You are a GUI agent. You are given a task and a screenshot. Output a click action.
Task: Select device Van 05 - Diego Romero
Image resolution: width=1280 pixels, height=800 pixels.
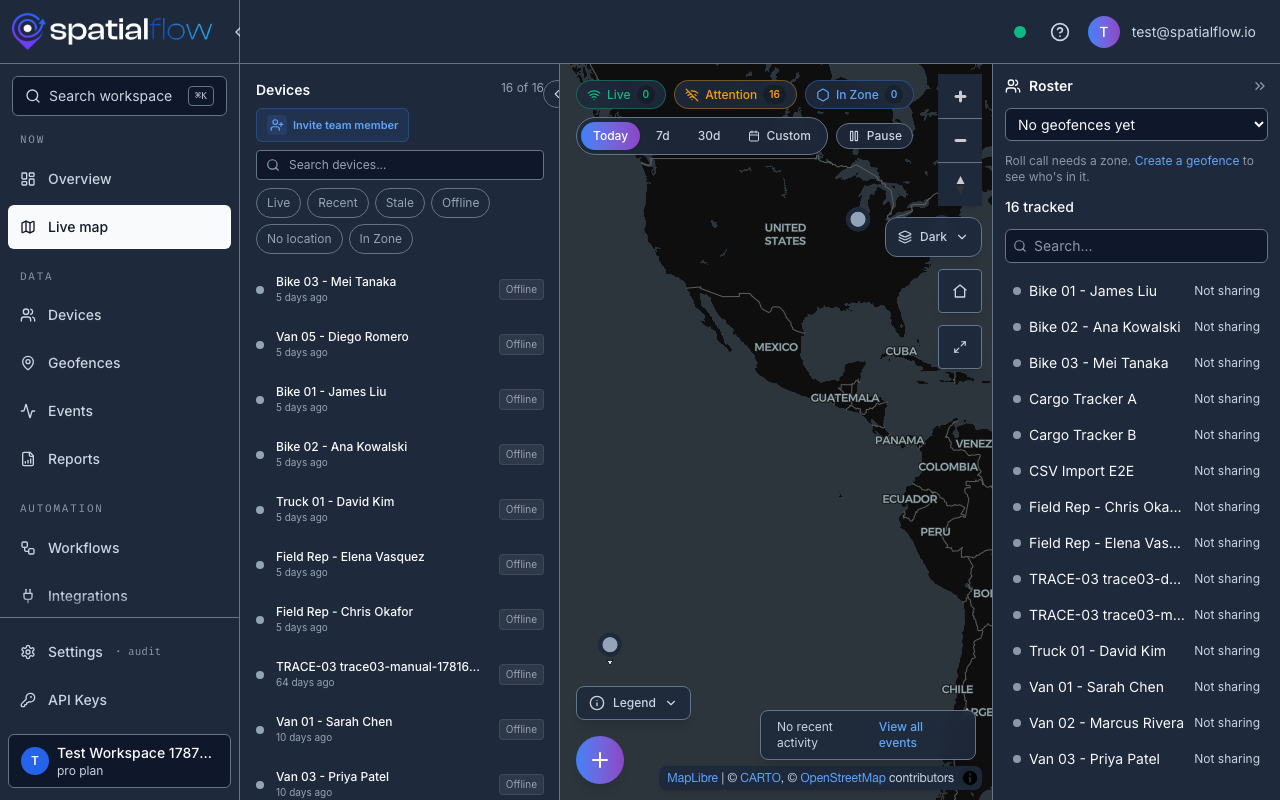[x=400, y=344]
